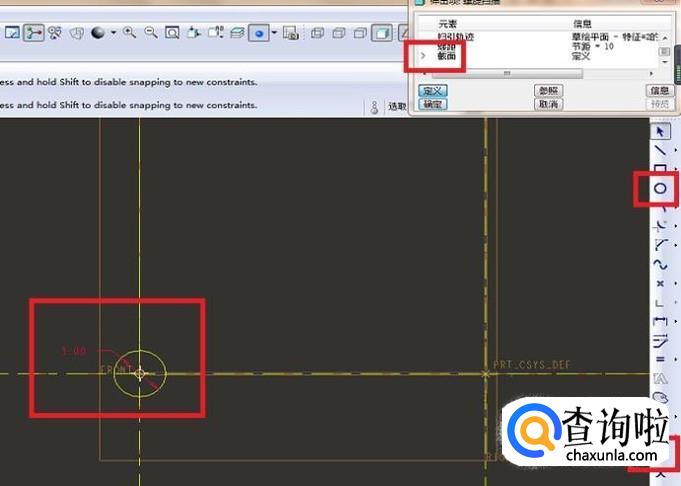Select the 扫引轨迹 row in element list
Screen dimensions: 681x486
pos(455,37)
